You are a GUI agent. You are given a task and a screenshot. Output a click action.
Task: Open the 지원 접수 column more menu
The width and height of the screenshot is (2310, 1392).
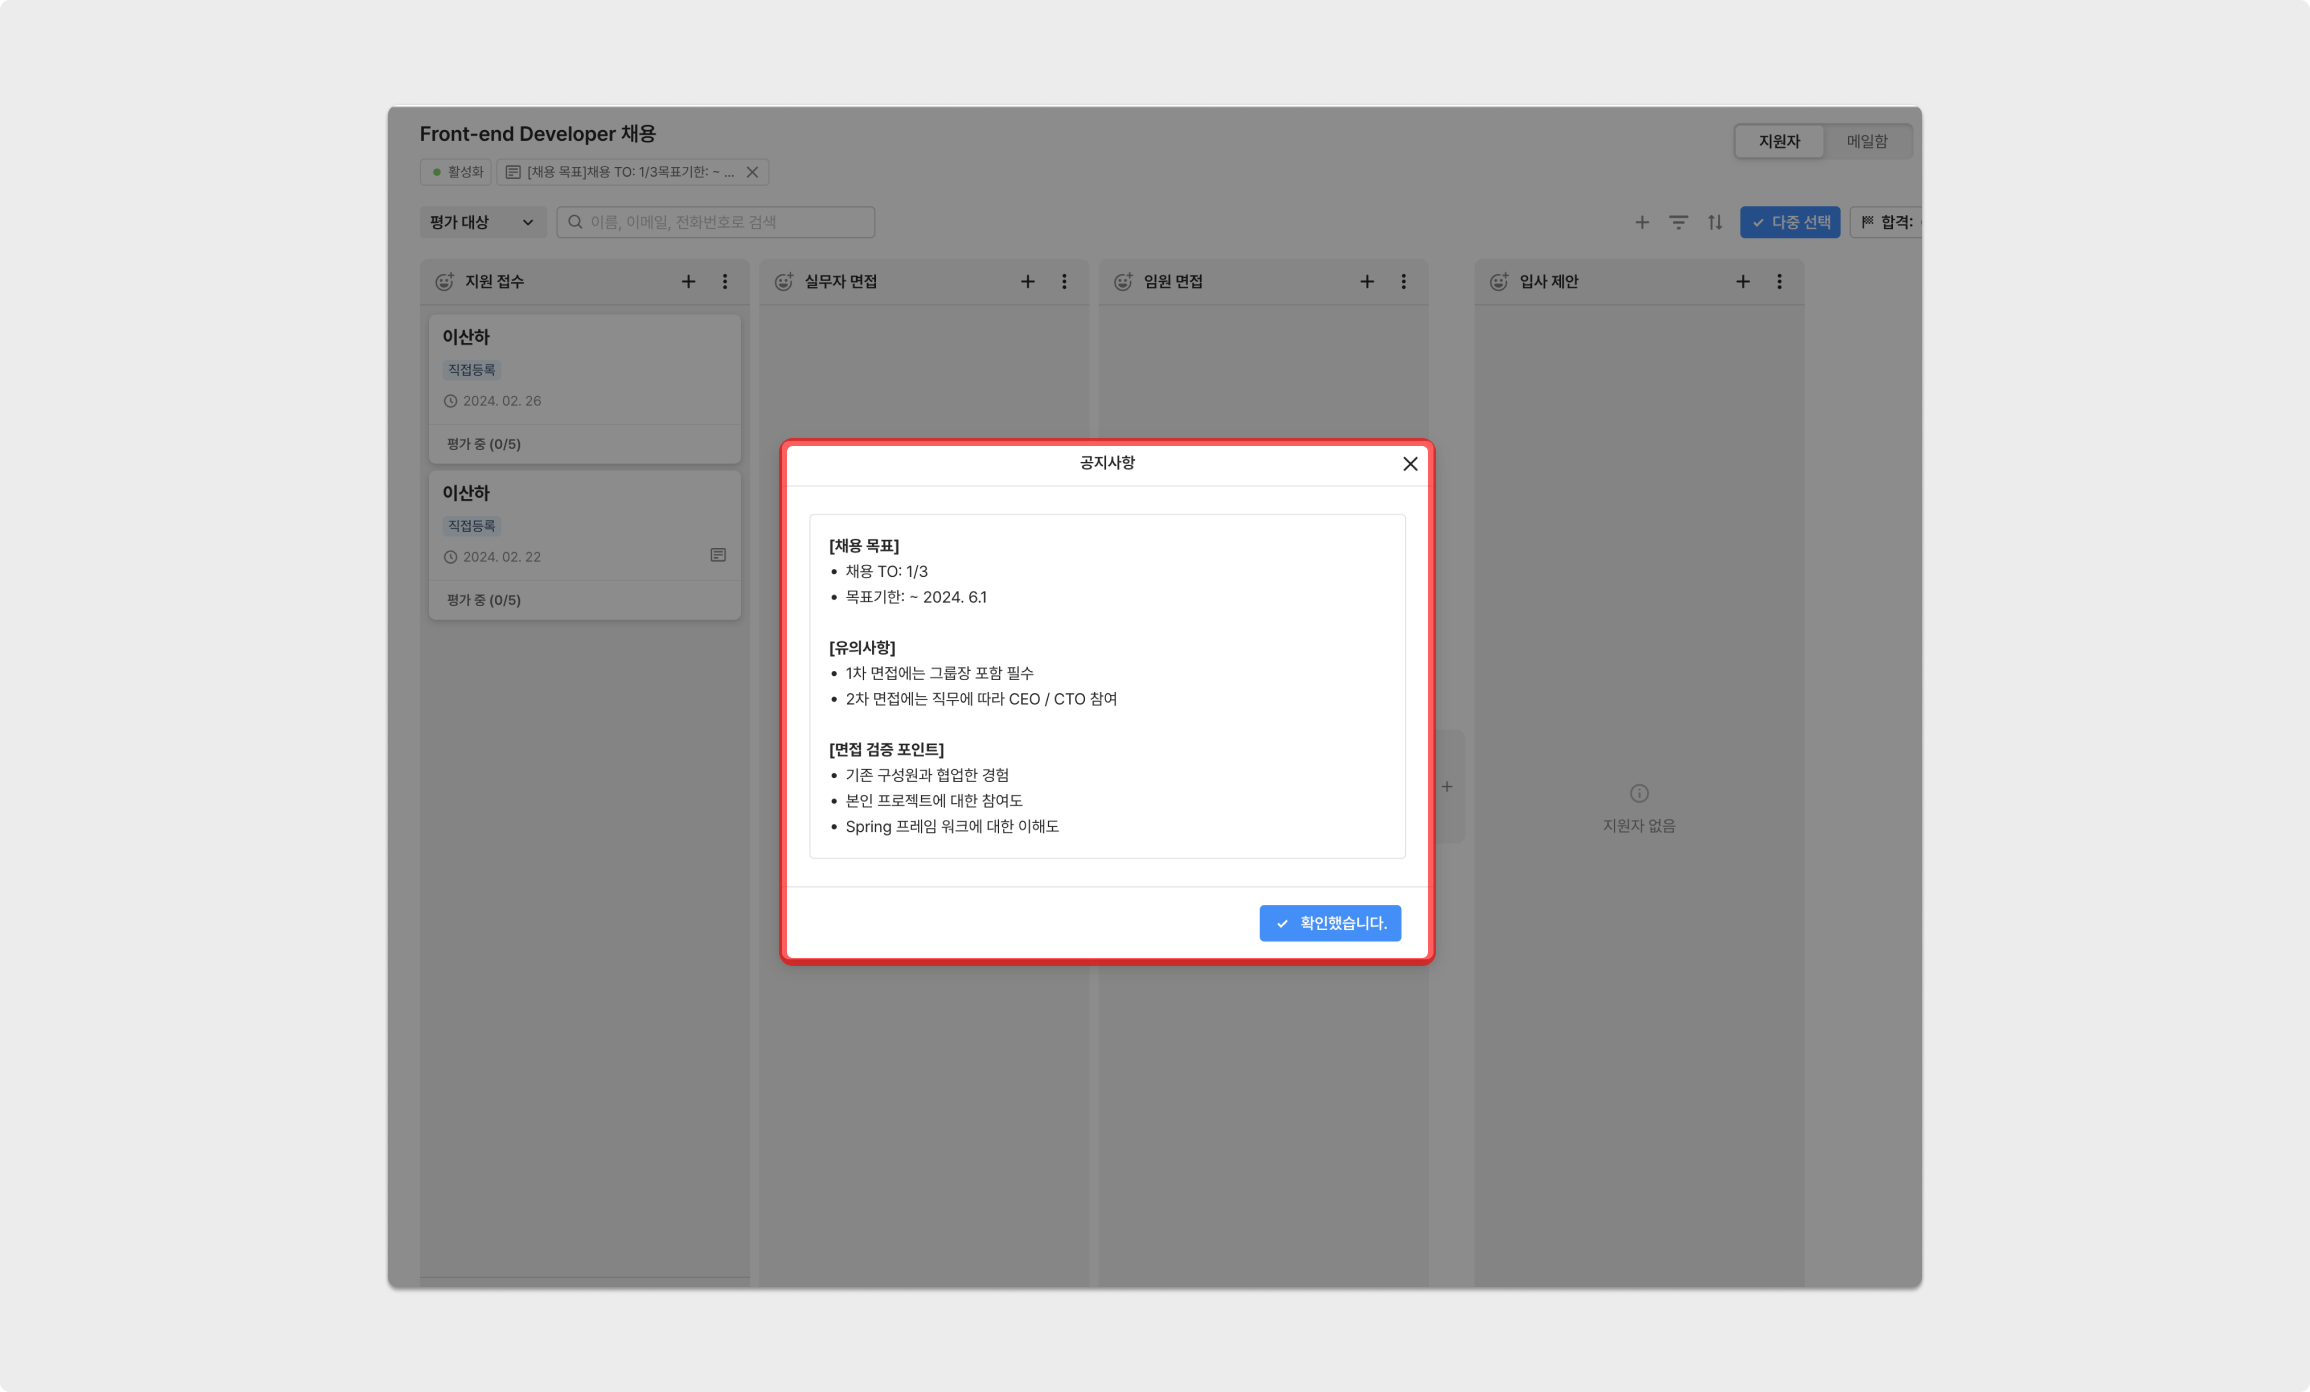point(725,282)
